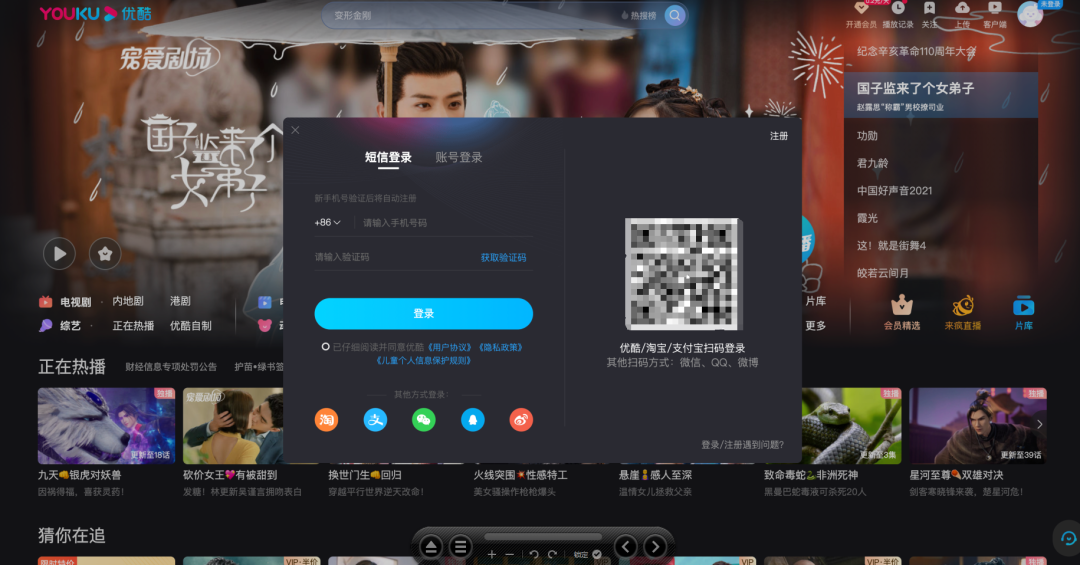
Task: Toggle the 锁定 lock checkbox
Action: 597,554
